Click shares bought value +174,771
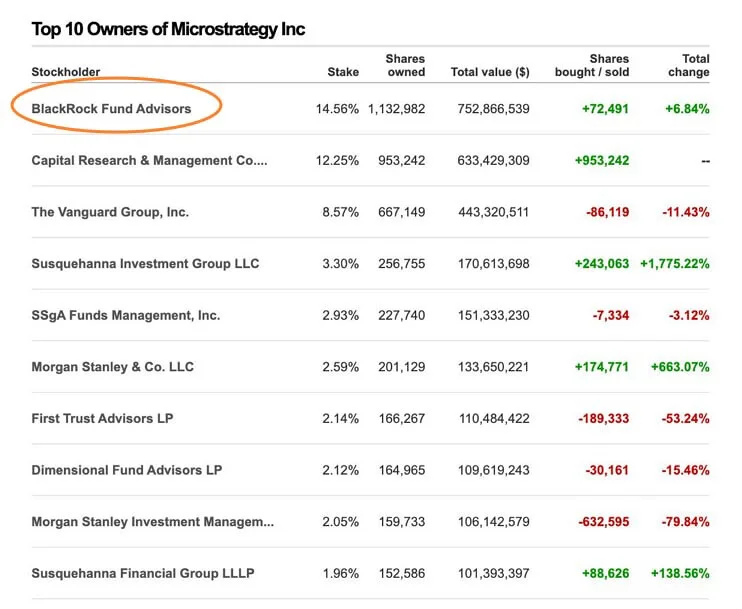Viewport: 742px width, 609px height. (x=602, y=367)
